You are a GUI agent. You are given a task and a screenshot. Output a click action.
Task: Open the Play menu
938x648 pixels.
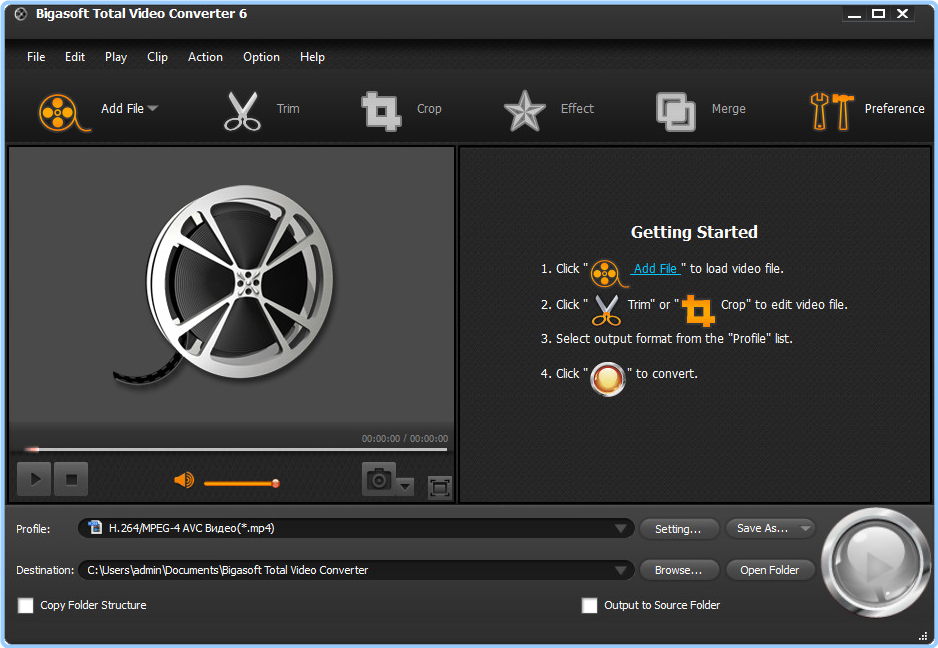[x=116, y=57]
